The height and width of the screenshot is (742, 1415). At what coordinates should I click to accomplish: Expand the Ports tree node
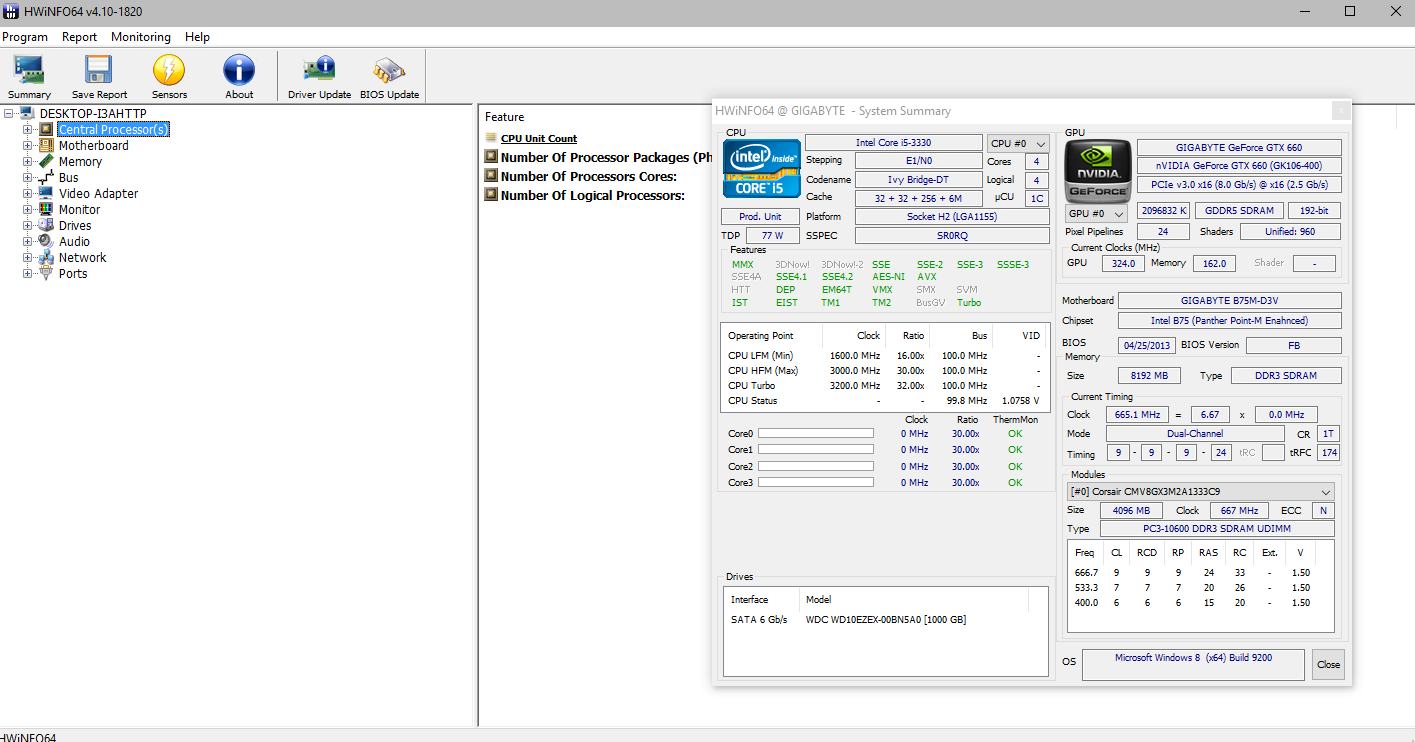pos(28,273)
